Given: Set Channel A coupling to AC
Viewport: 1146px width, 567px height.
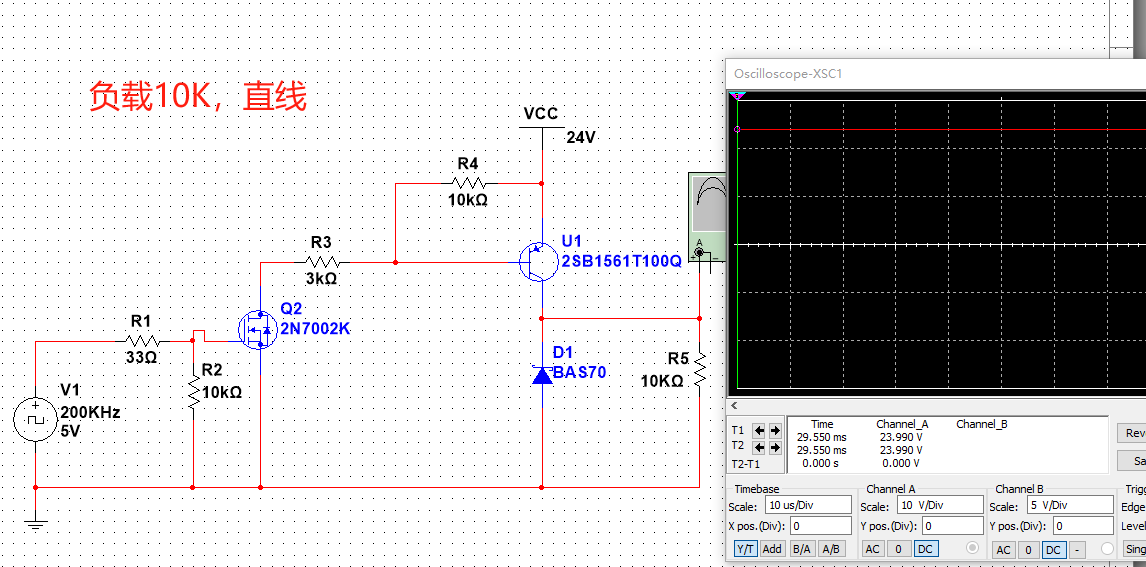Looking at the screenshot, I should (873, 549).
